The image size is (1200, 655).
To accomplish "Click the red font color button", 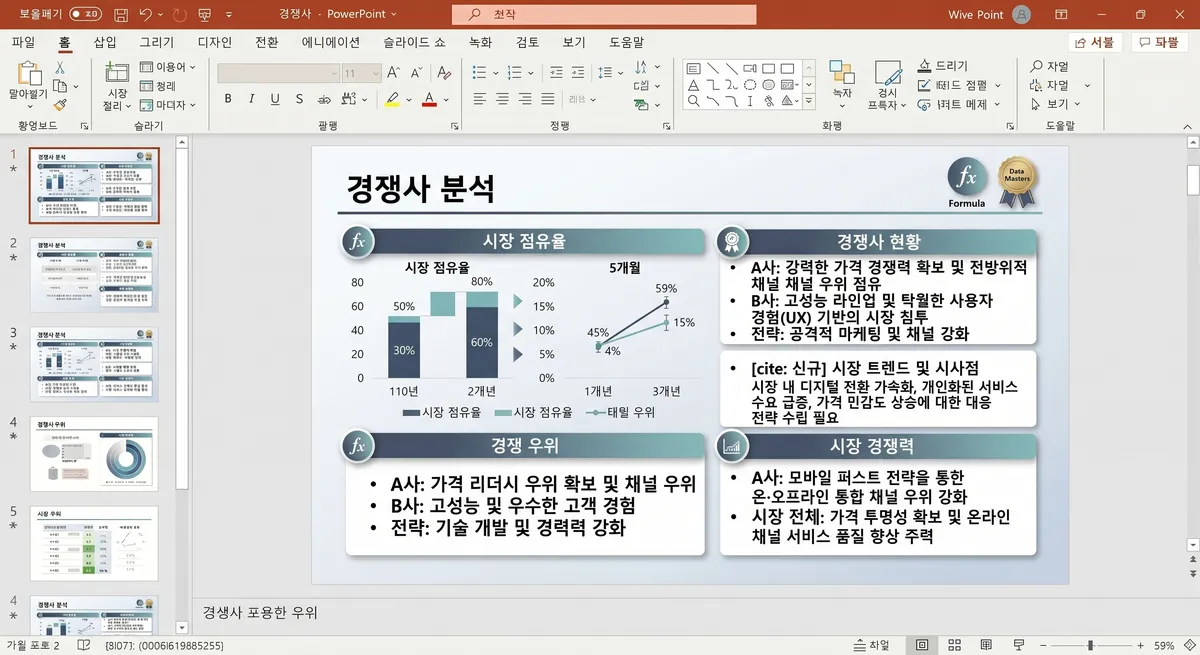I will coord(429,99).
